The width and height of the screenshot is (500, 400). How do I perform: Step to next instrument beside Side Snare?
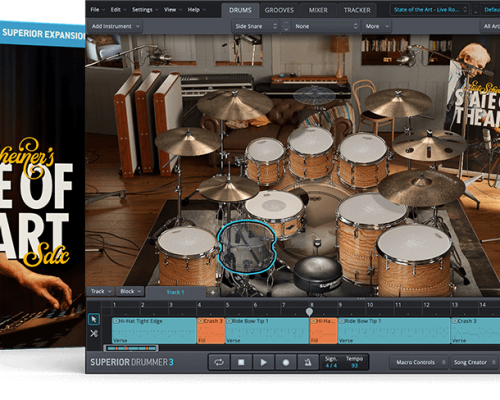coord(286,29)
